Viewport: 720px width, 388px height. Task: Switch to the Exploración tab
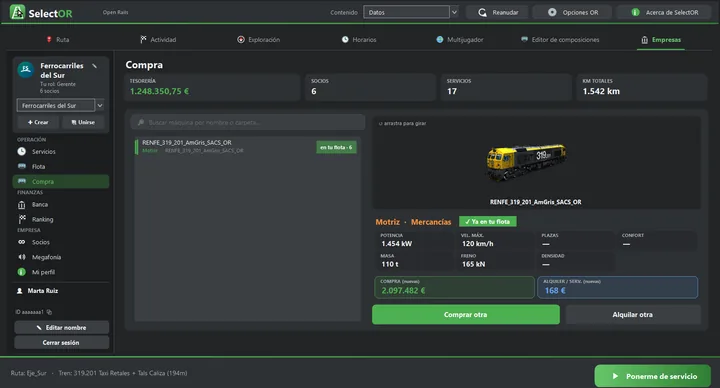point(259,39)
